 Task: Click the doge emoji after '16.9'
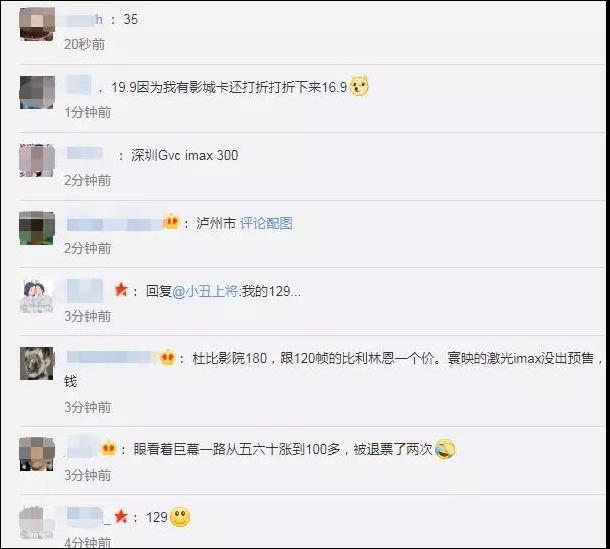coord(359,86)
